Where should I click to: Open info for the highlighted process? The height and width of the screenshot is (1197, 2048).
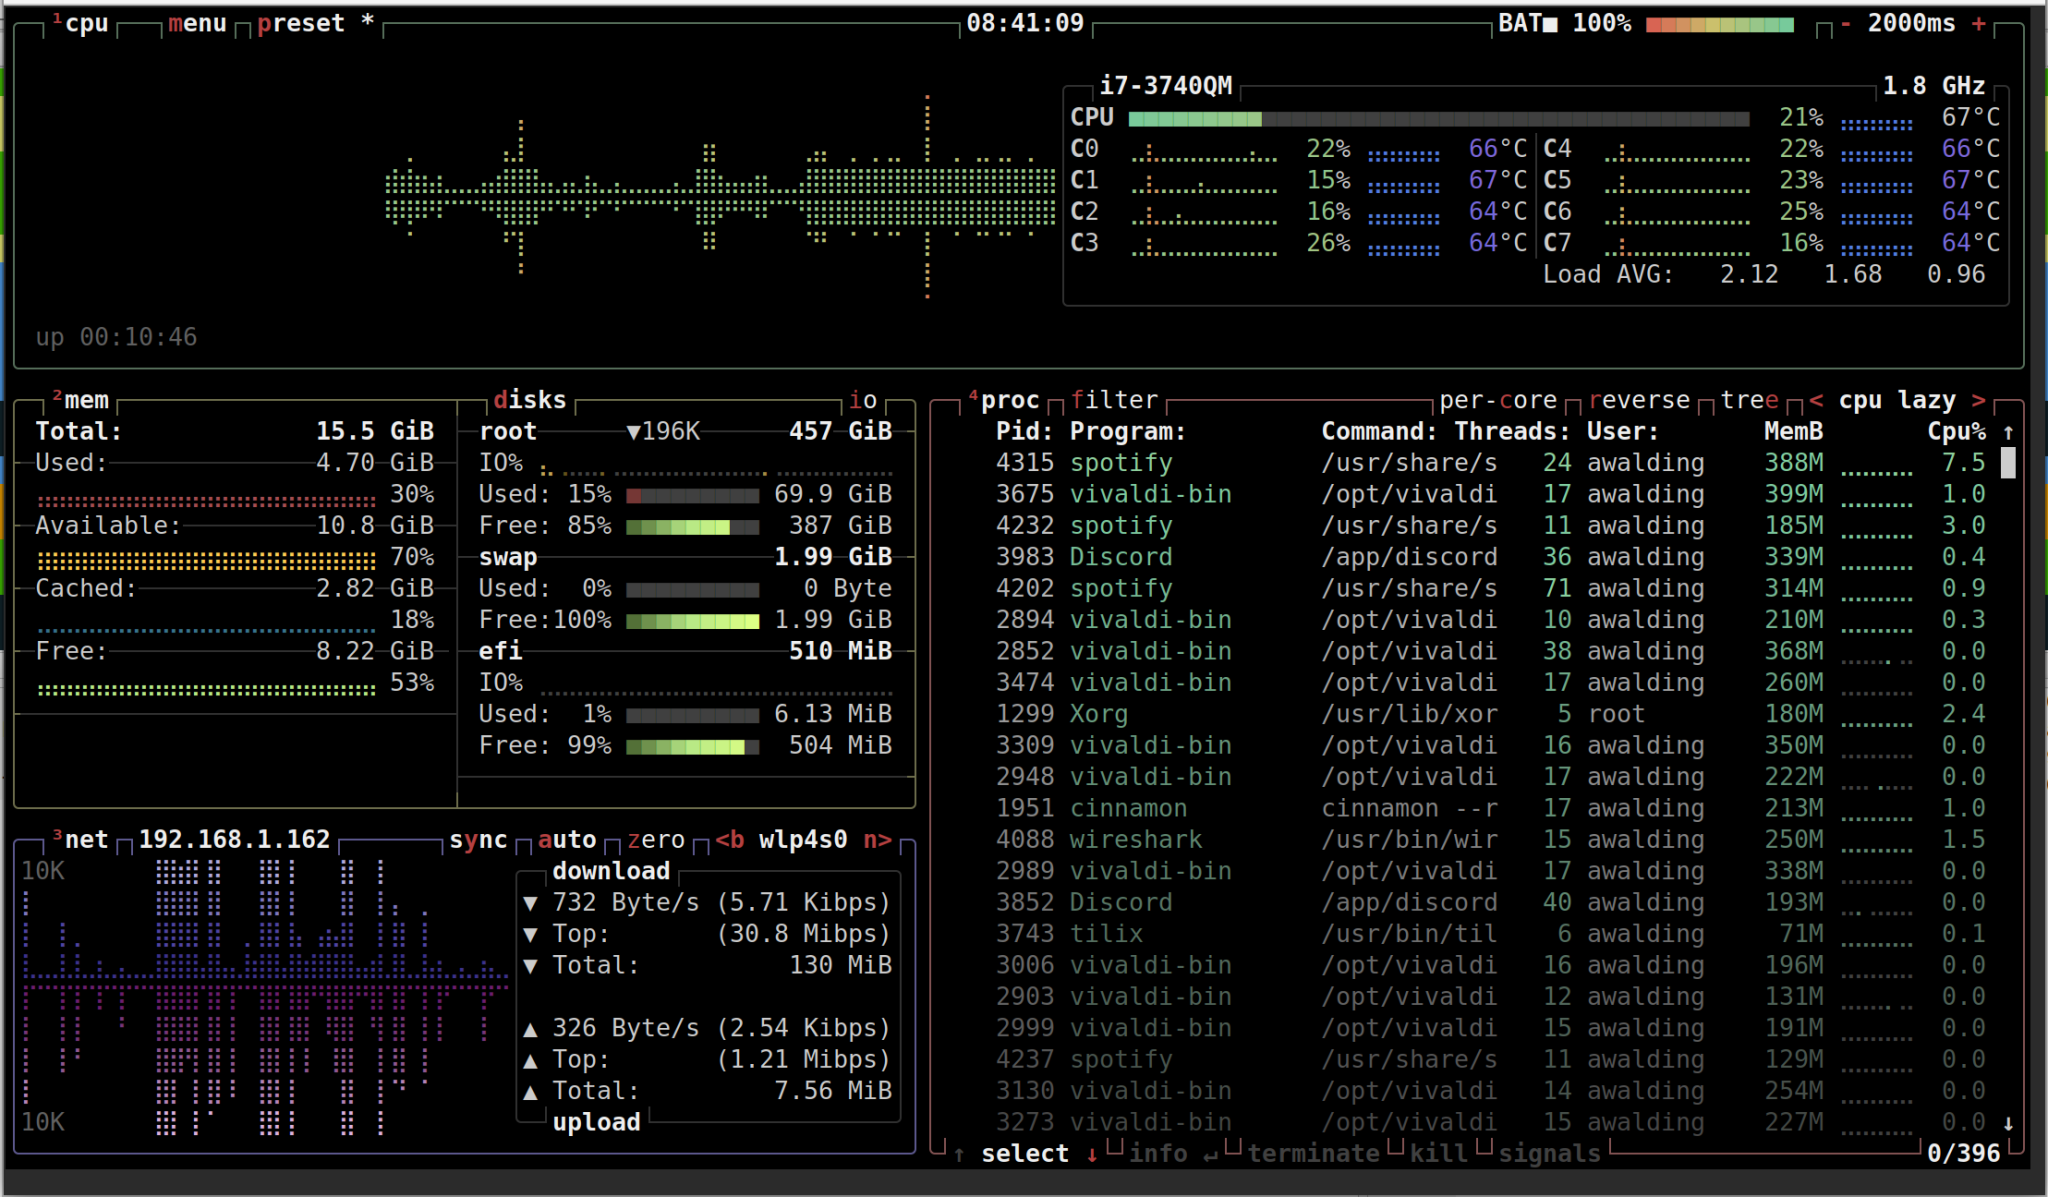click(x=1160, y=1153)
